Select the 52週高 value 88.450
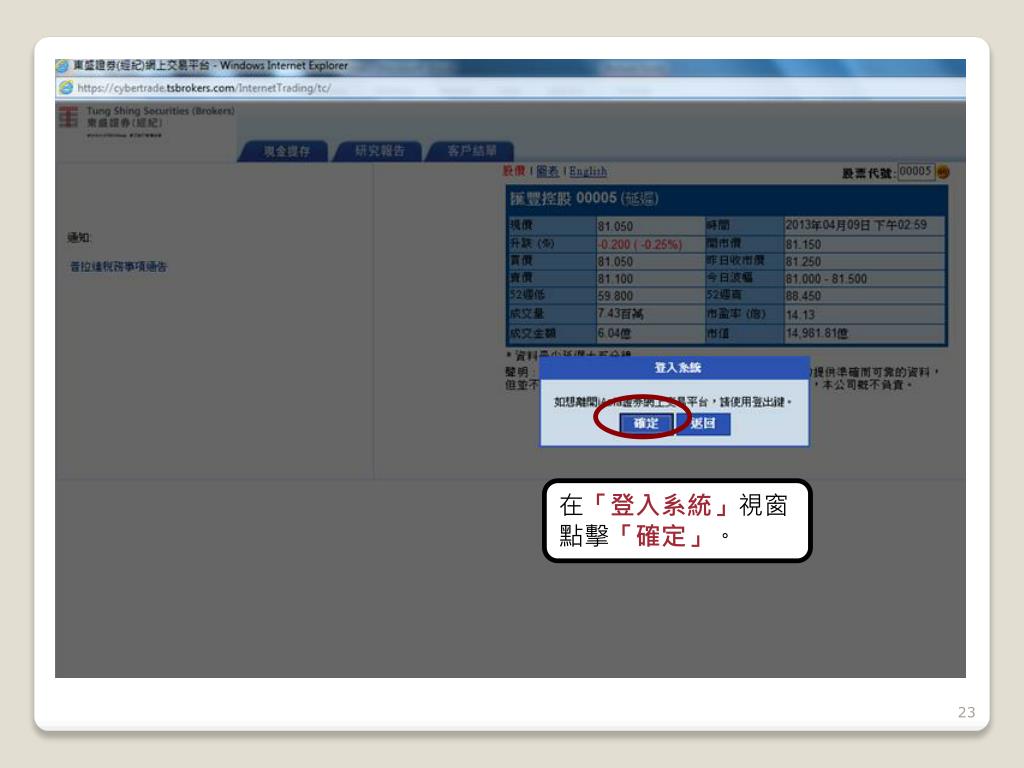Screen dimensions: 1024x768 803,296
